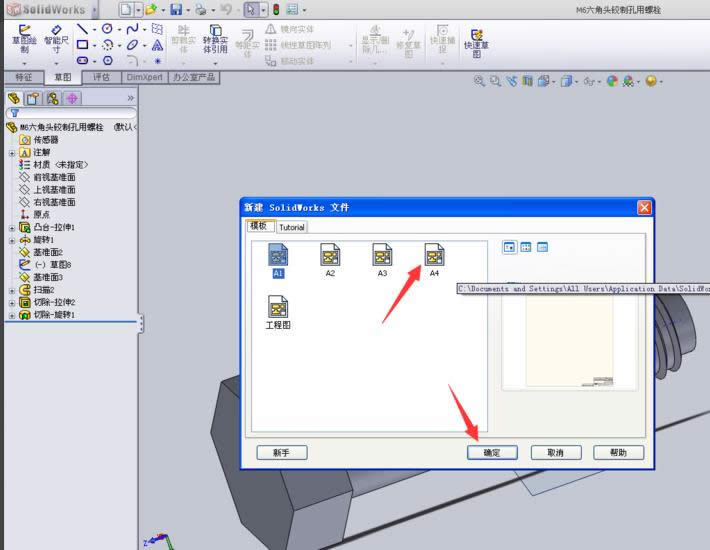
Task: Click the Zoom to fit icon
Action: (x=479, y=81)
